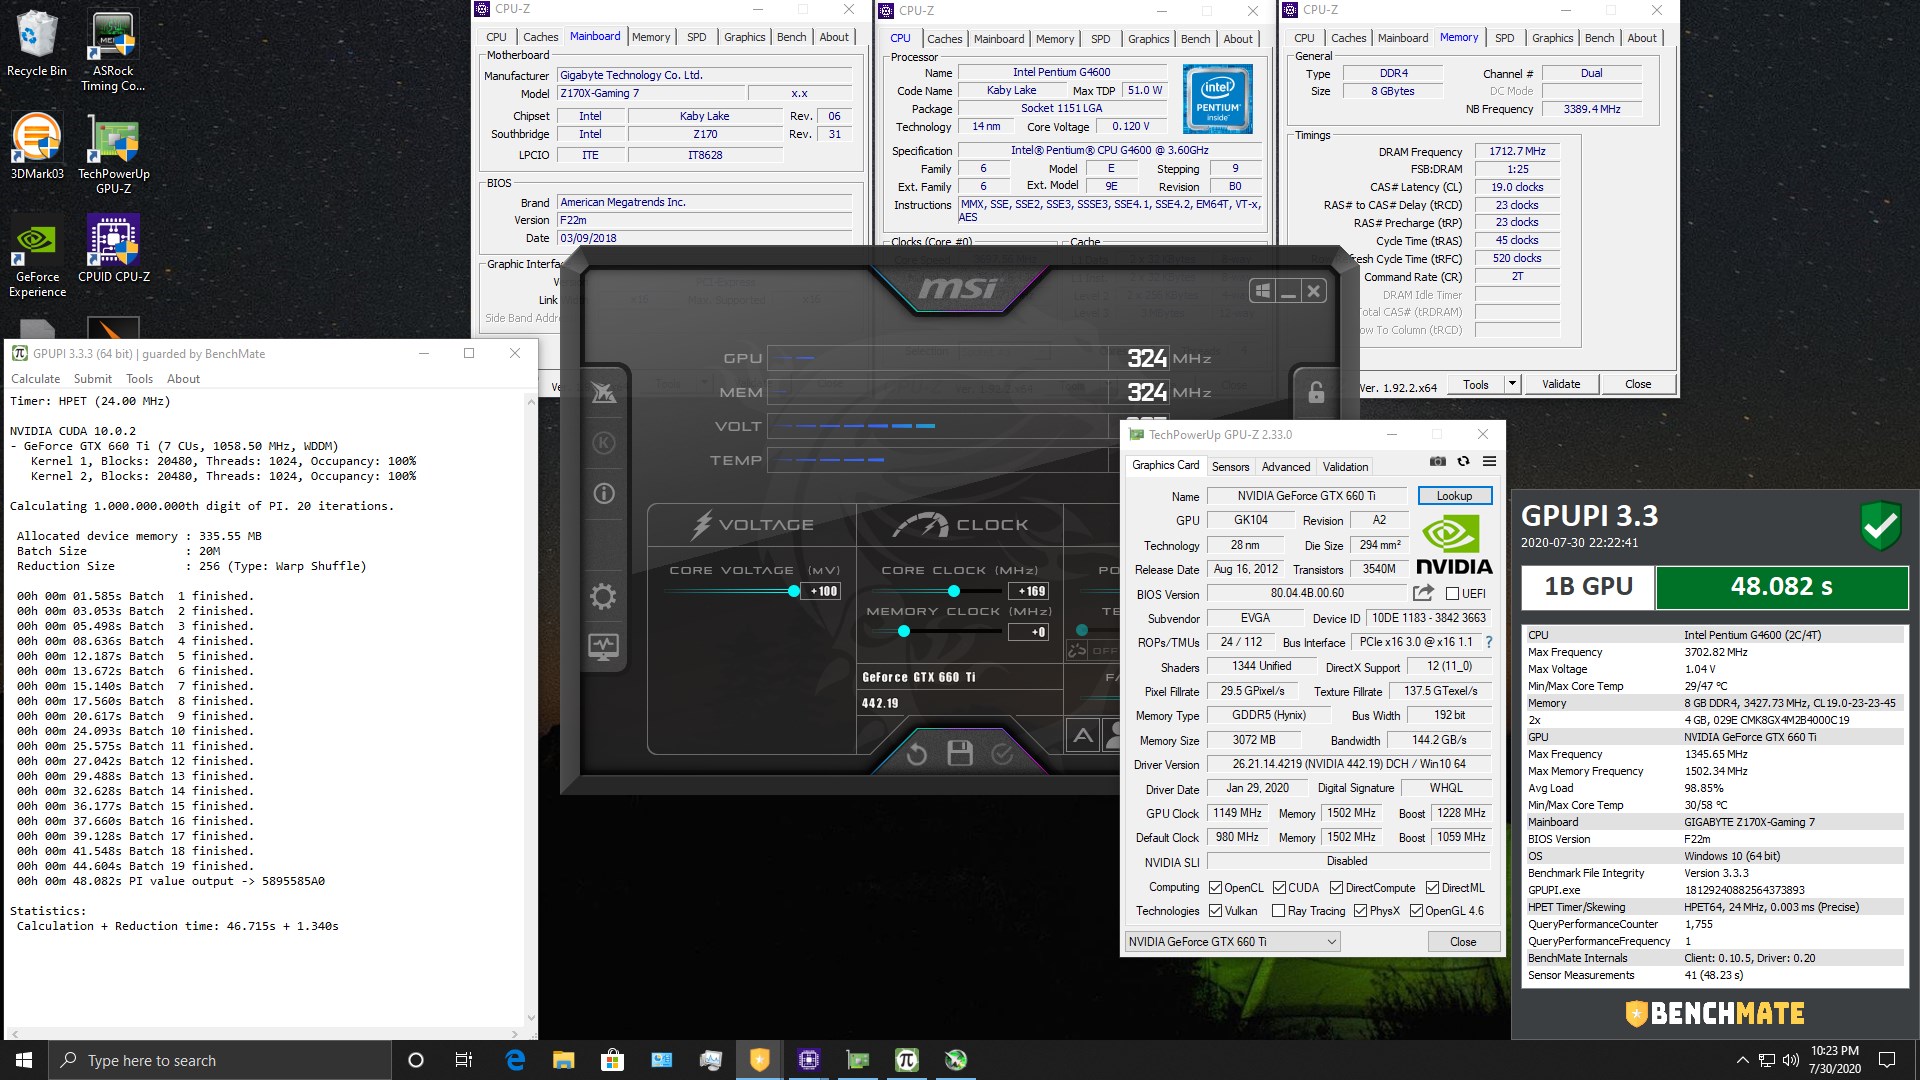1920x1080 pixels.
Task: Click the GPU-Z BIOS export share icon
Action: point(1423,593)
